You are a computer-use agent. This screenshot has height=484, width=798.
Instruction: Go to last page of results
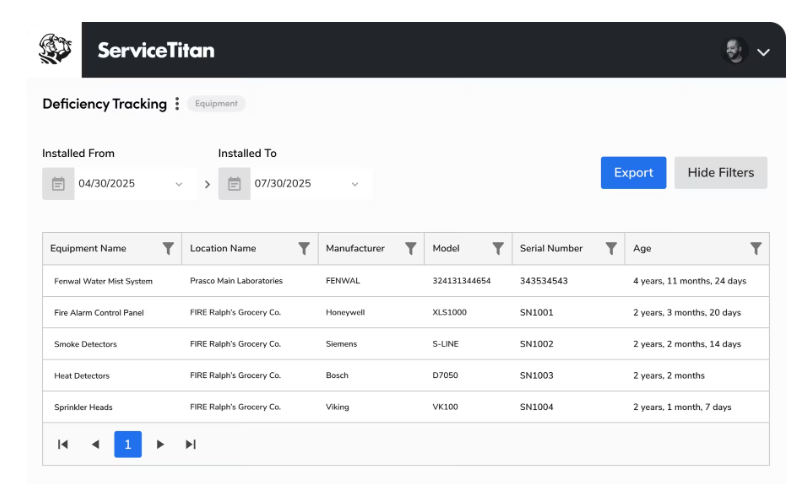(x=191, y=444)
